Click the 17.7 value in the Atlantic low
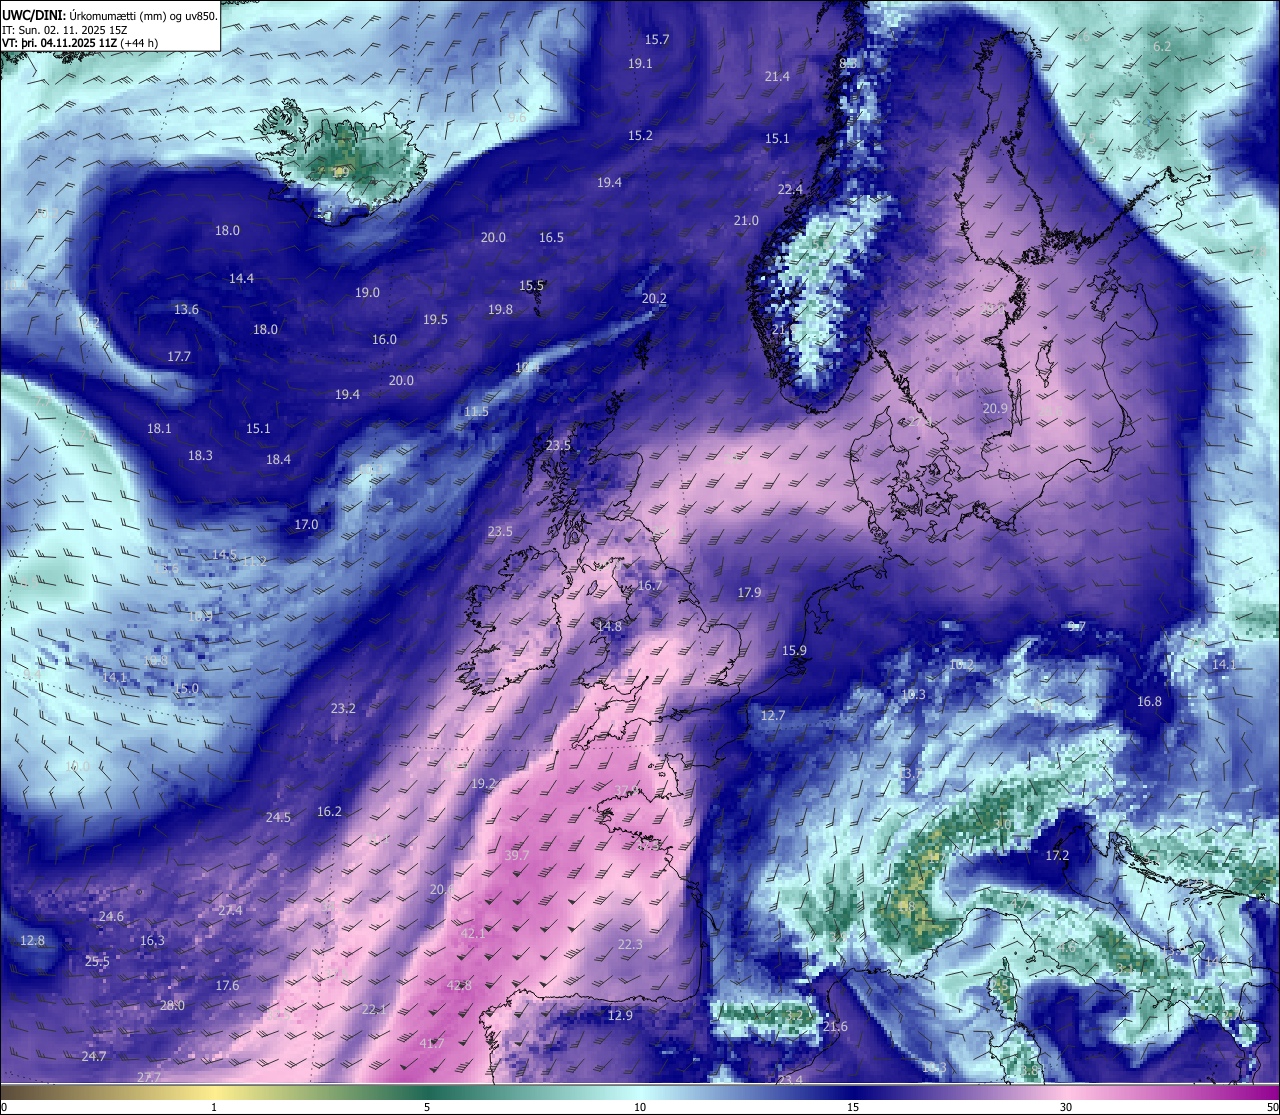Screen dimensions: 1280x1115 179,356
